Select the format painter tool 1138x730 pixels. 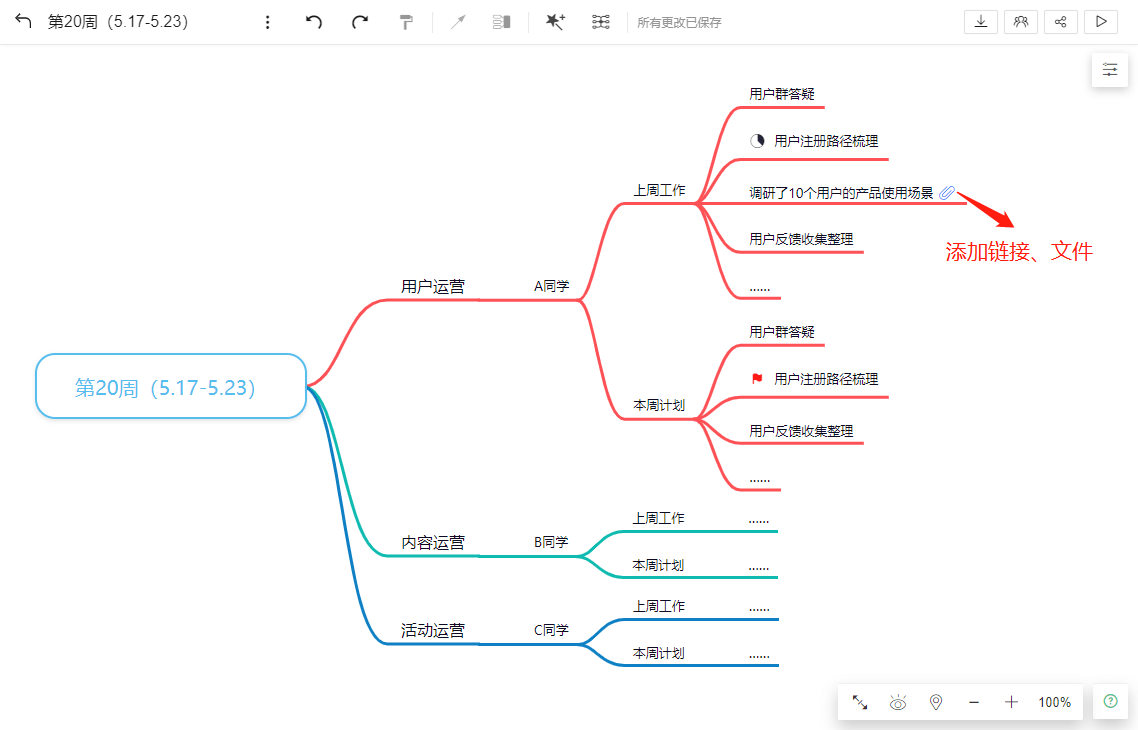tap(406, 22)
